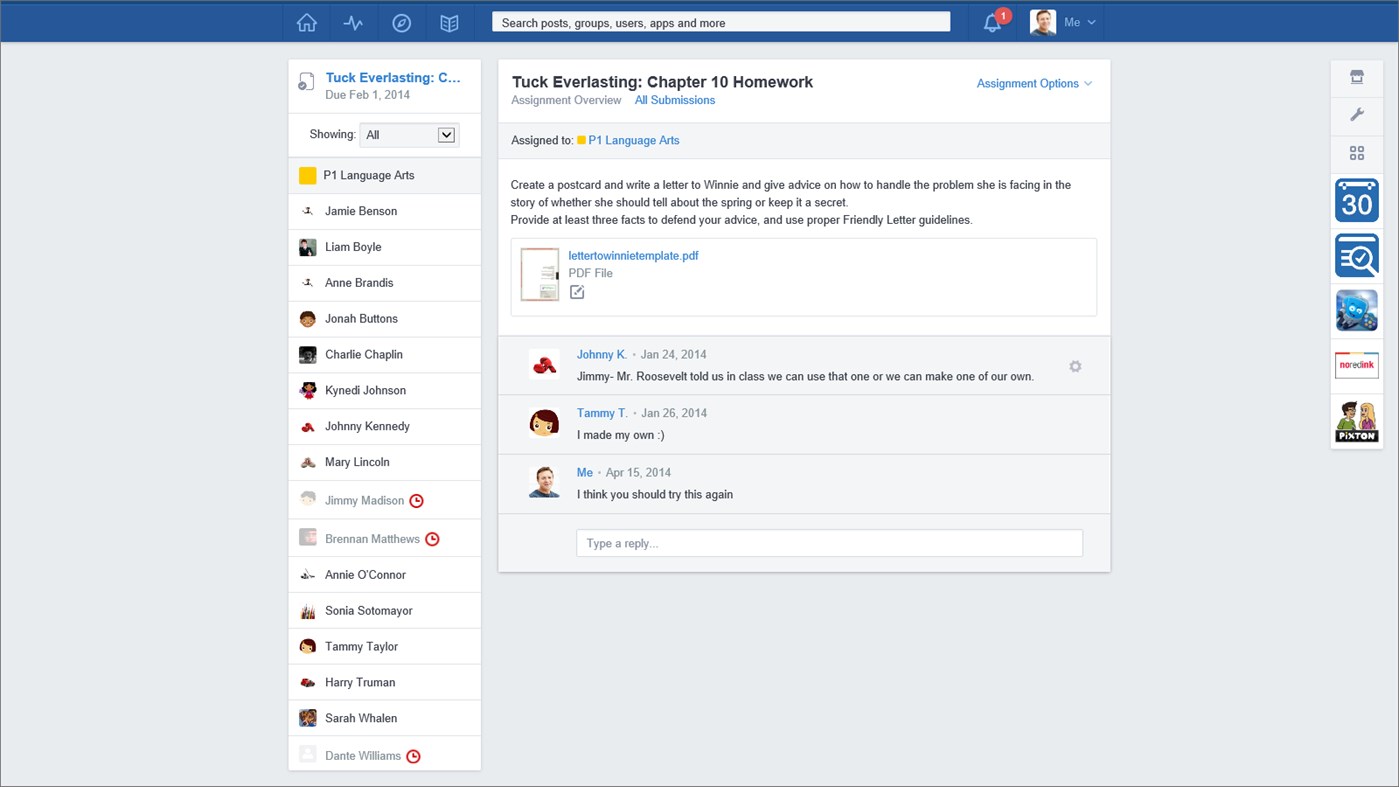Click the wrench tools icon
1399x787 pixels.
[x=1356, y=115]
